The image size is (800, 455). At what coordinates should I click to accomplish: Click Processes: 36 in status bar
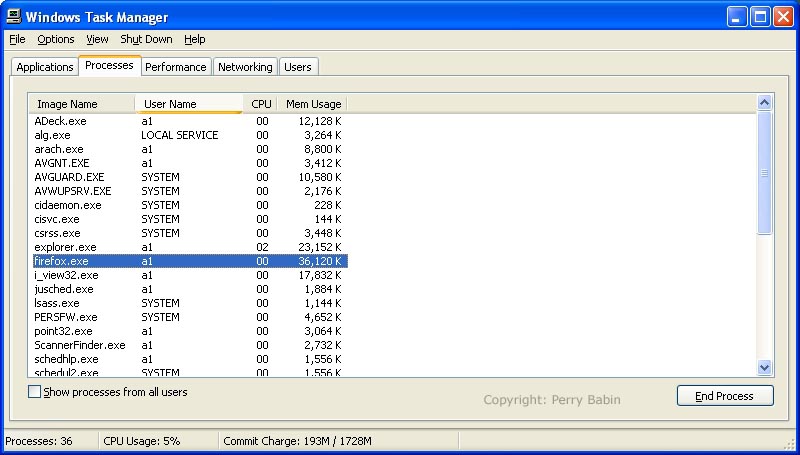(x=39, y=441)
